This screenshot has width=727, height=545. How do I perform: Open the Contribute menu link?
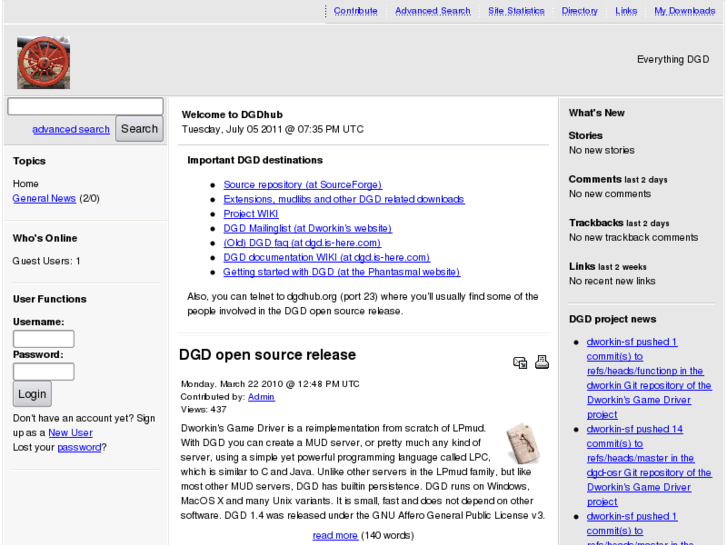(355, 11)
